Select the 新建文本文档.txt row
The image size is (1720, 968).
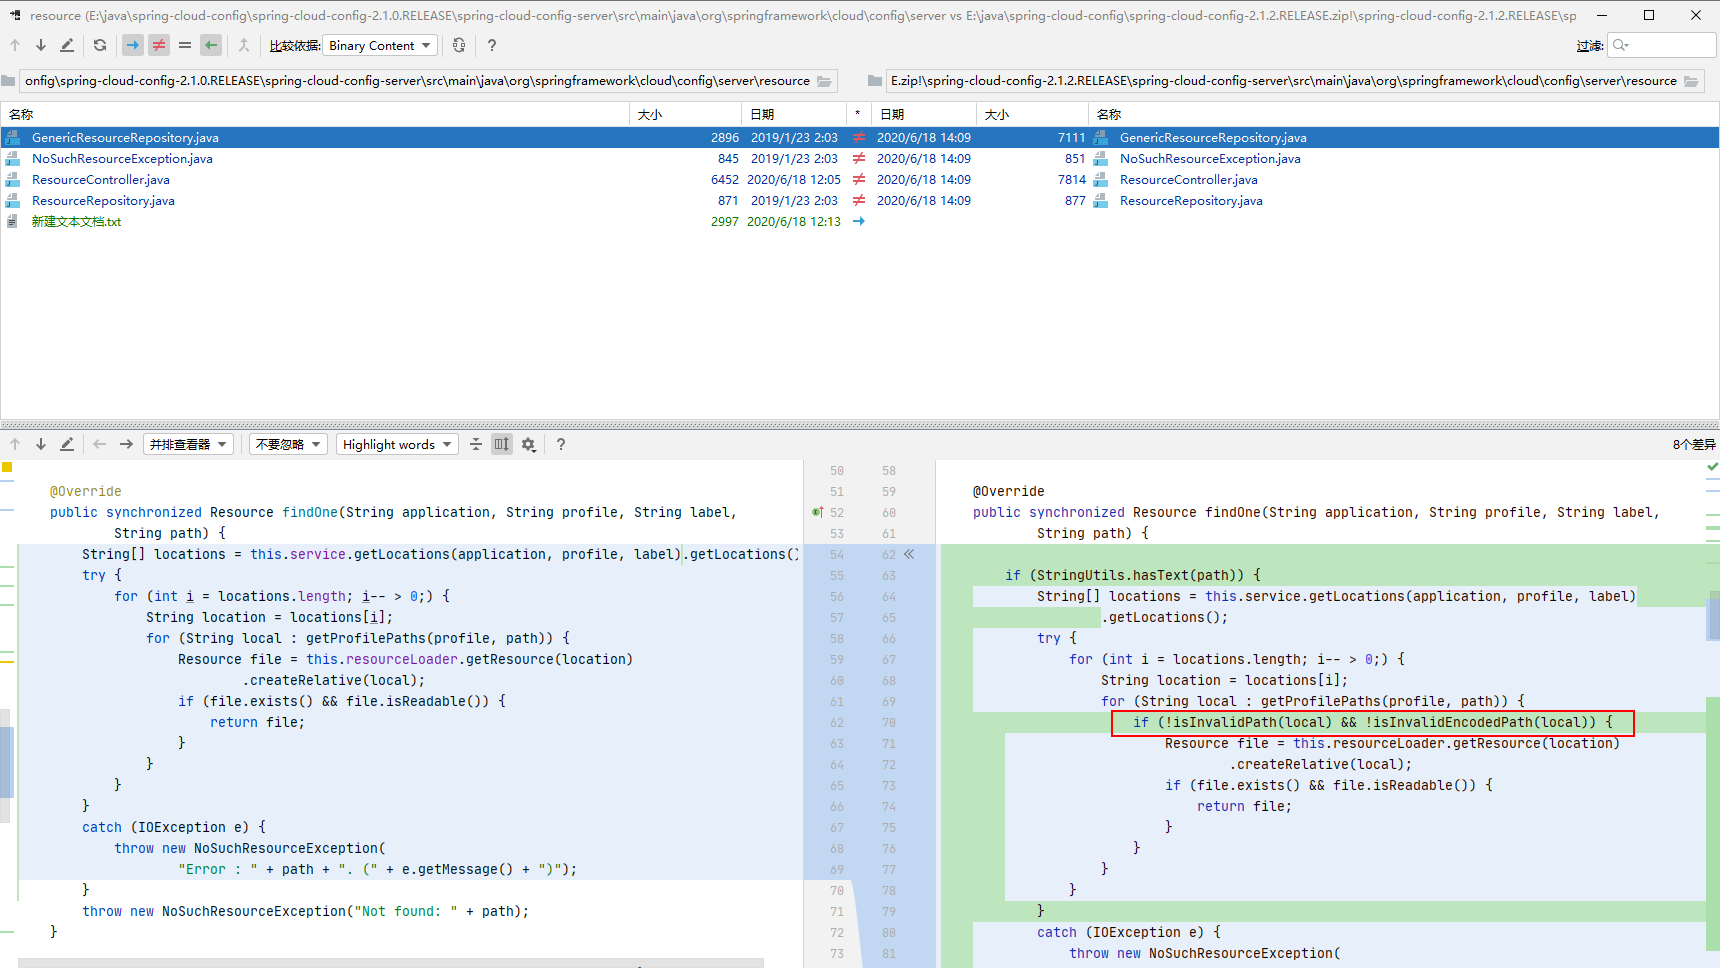pos(76,222)
